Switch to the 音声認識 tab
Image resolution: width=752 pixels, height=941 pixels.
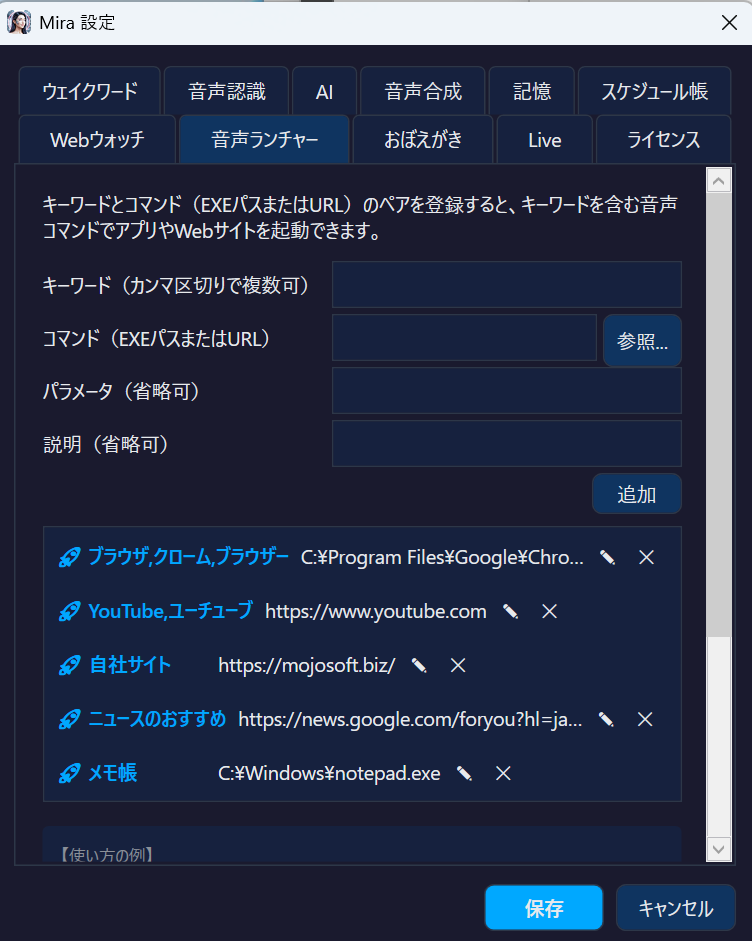click(226, 91)
